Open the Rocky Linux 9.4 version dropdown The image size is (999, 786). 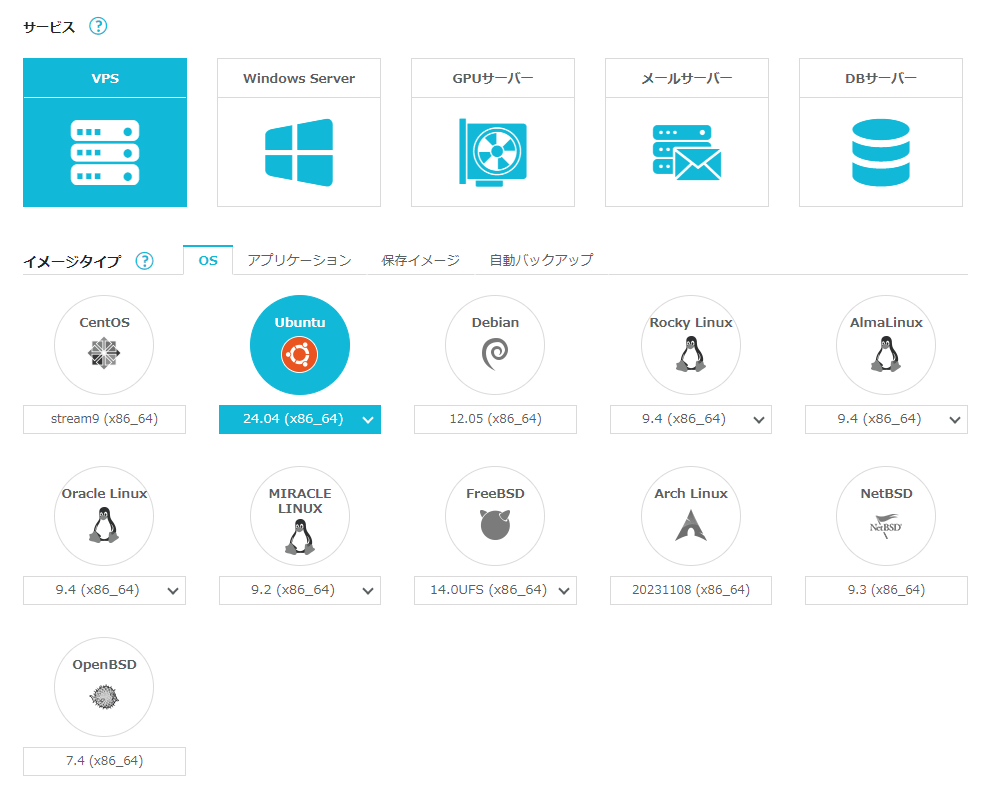click(x=691, y=419)
